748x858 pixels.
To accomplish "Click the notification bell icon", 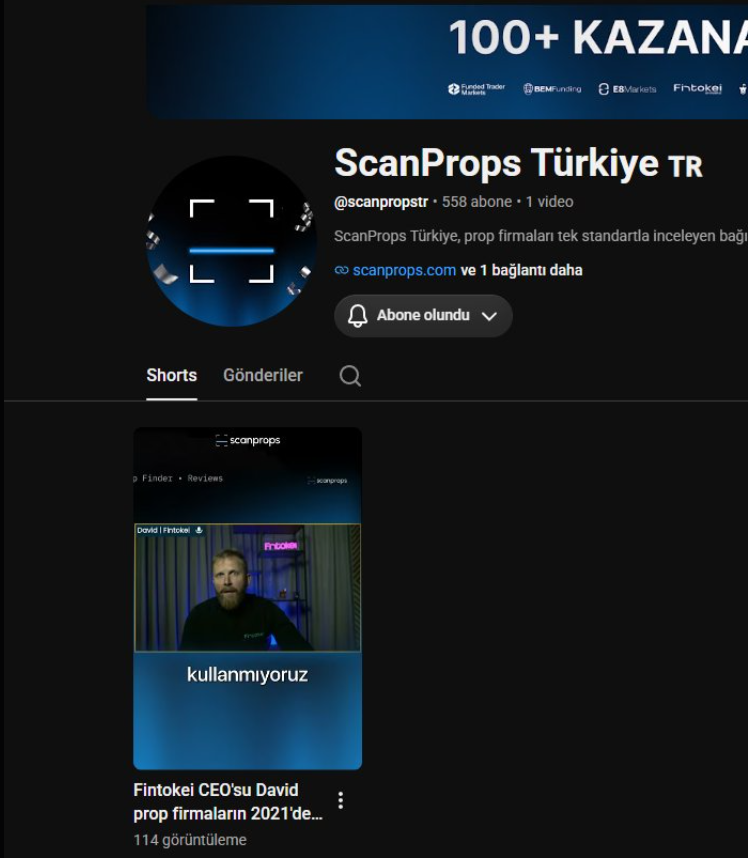I will tap(357, 316).
